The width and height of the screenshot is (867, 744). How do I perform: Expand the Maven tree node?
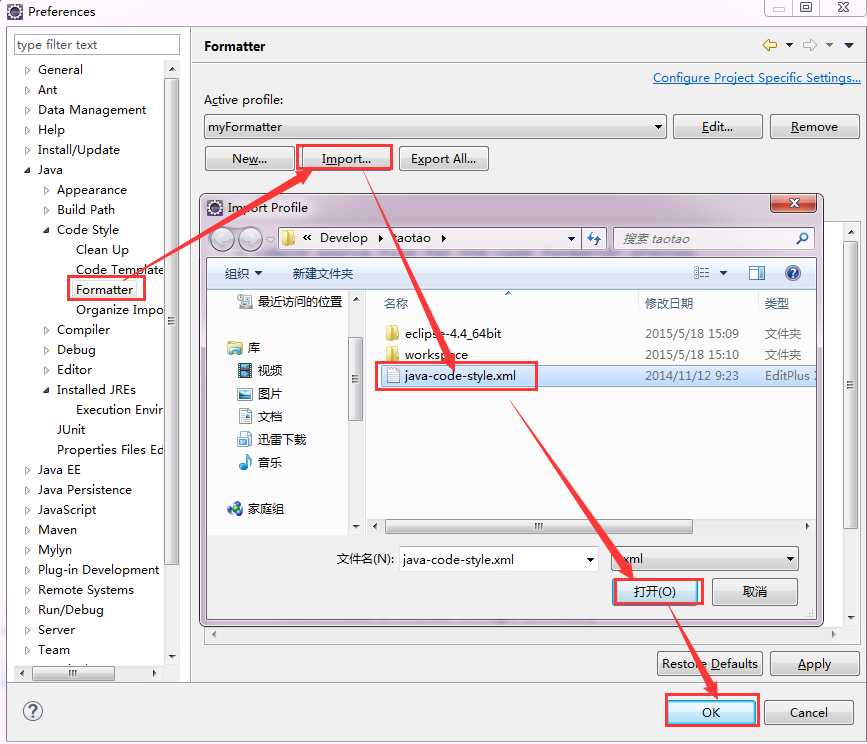tap(27, 530)
